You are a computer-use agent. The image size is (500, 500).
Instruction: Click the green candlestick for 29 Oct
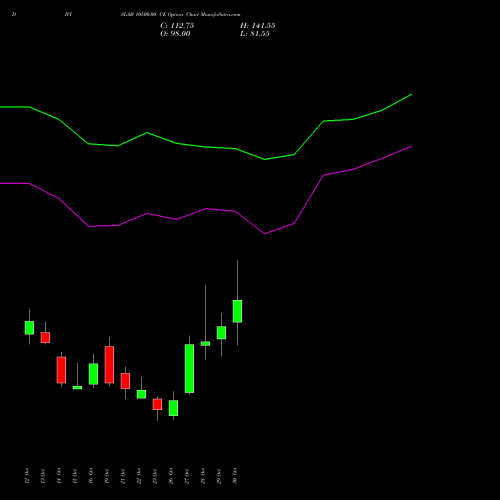coord(221,333)
